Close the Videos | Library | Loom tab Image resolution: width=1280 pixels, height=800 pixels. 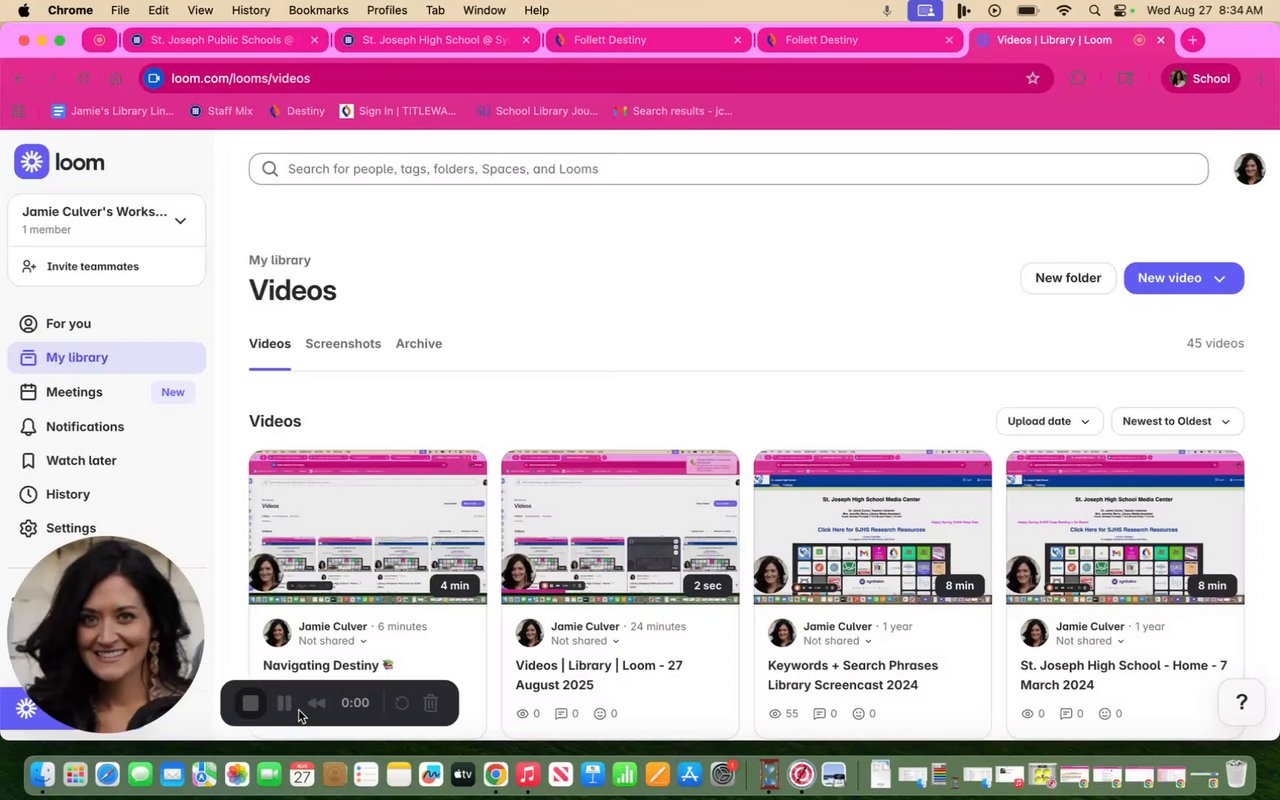point(1161,40)
